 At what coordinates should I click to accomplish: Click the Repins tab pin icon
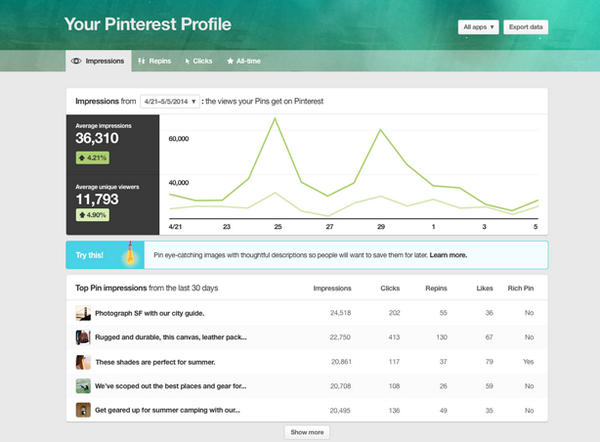point(142,61)
